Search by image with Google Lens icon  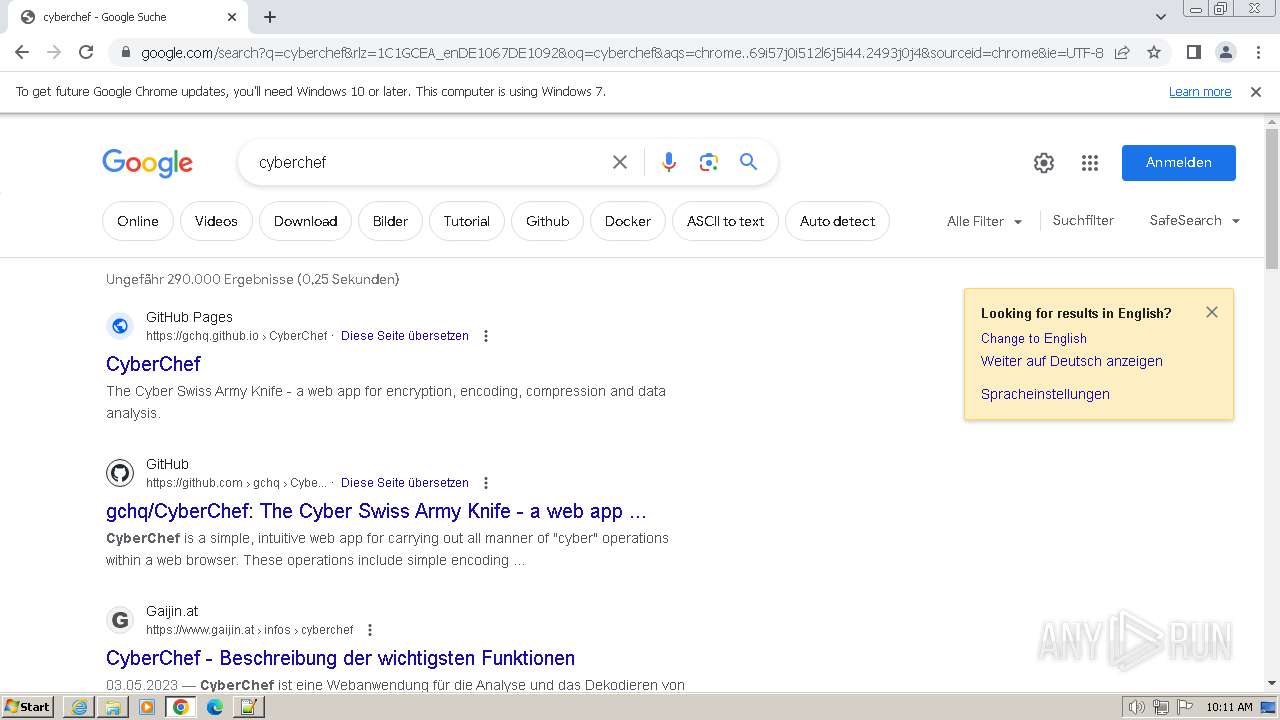tap(709, 162)
